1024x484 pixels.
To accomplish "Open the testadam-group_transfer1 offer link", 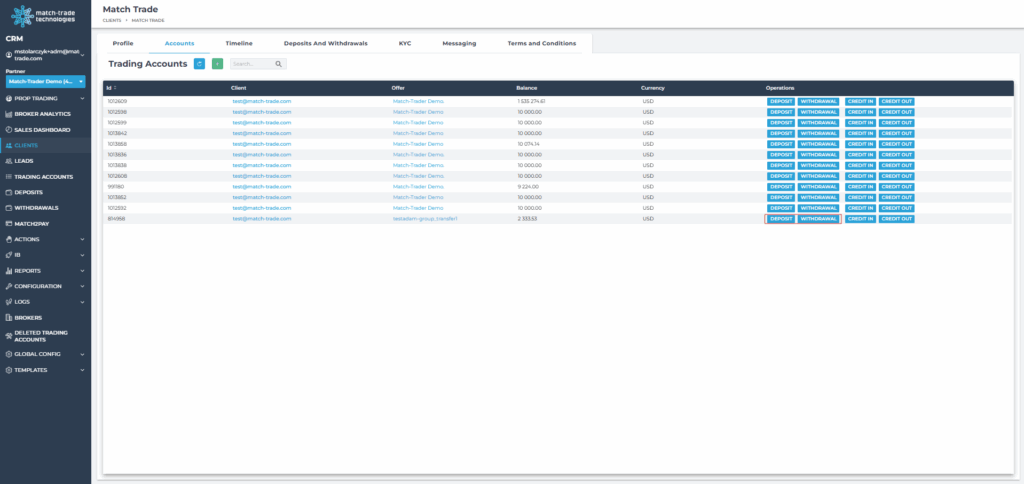I will coord(425,218).
